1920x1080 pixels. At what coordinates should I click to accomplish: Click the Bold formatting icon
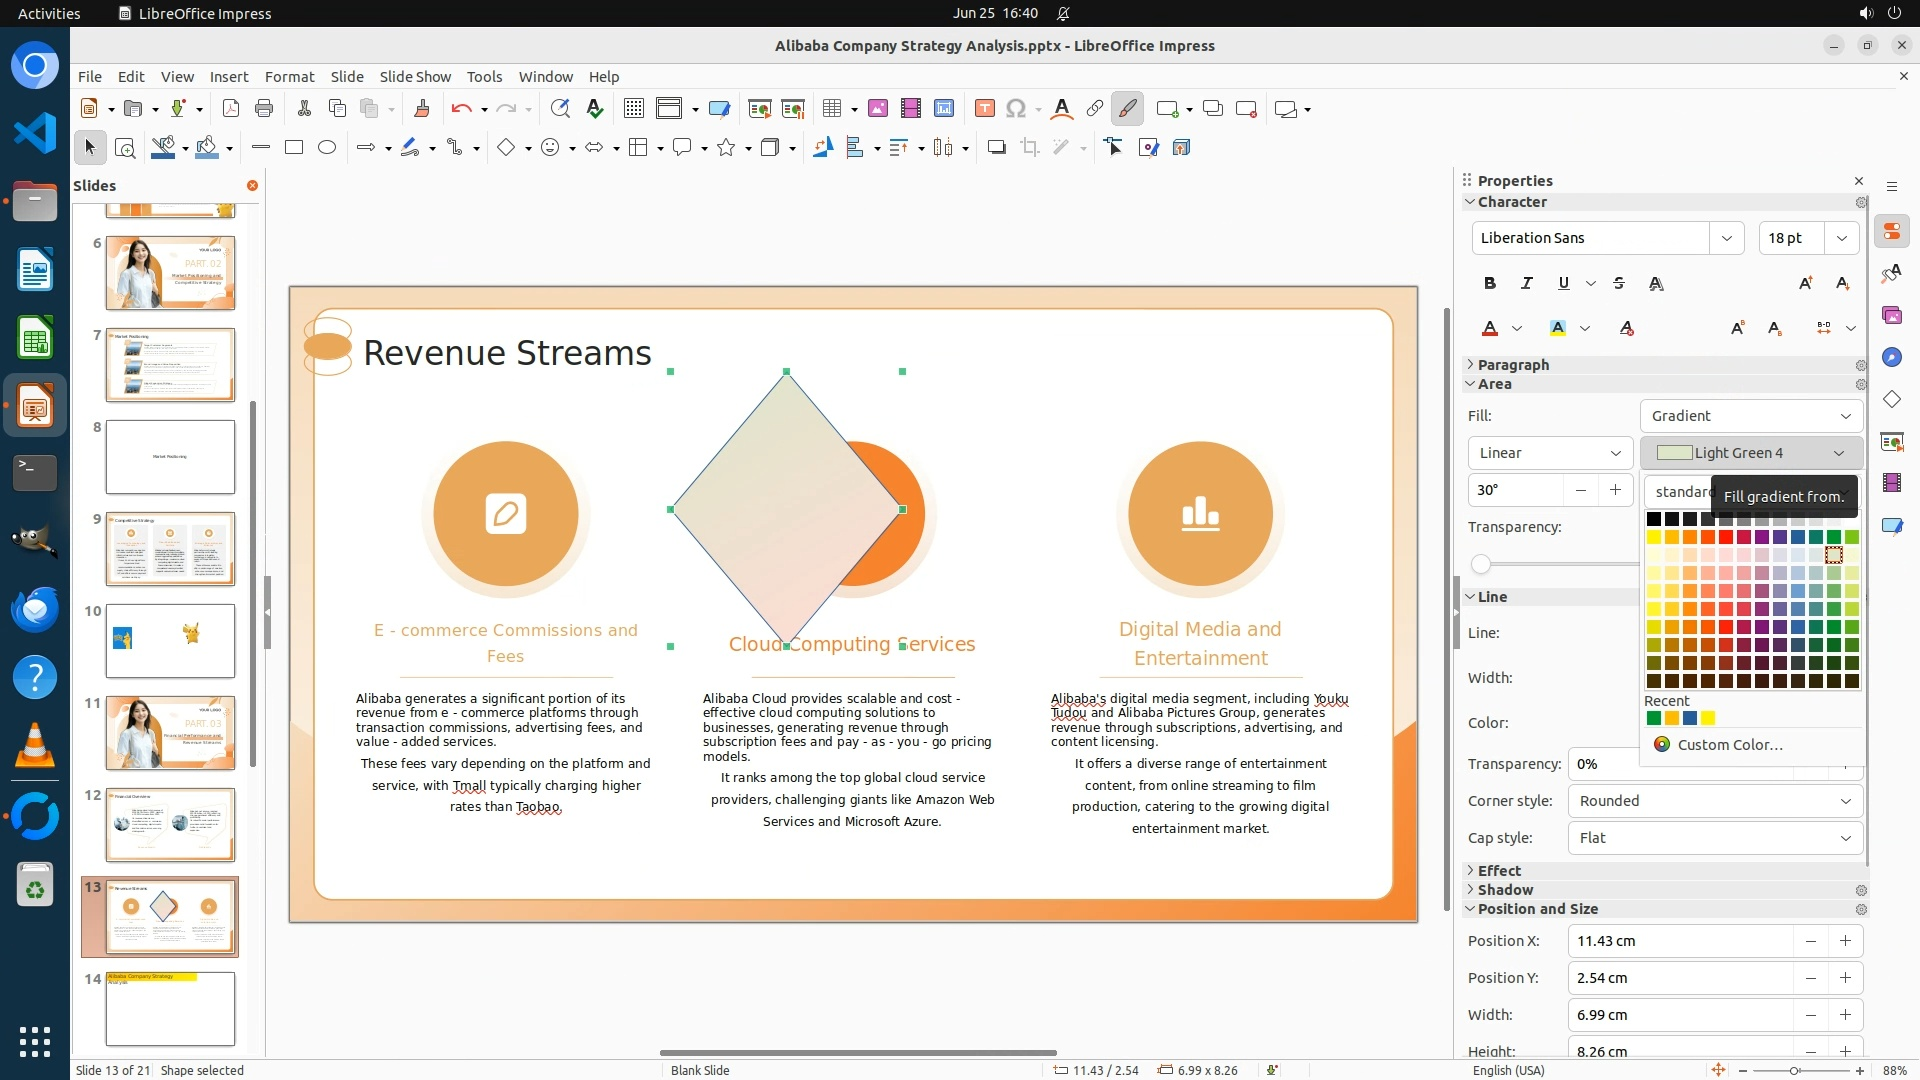pos(1490,283)
